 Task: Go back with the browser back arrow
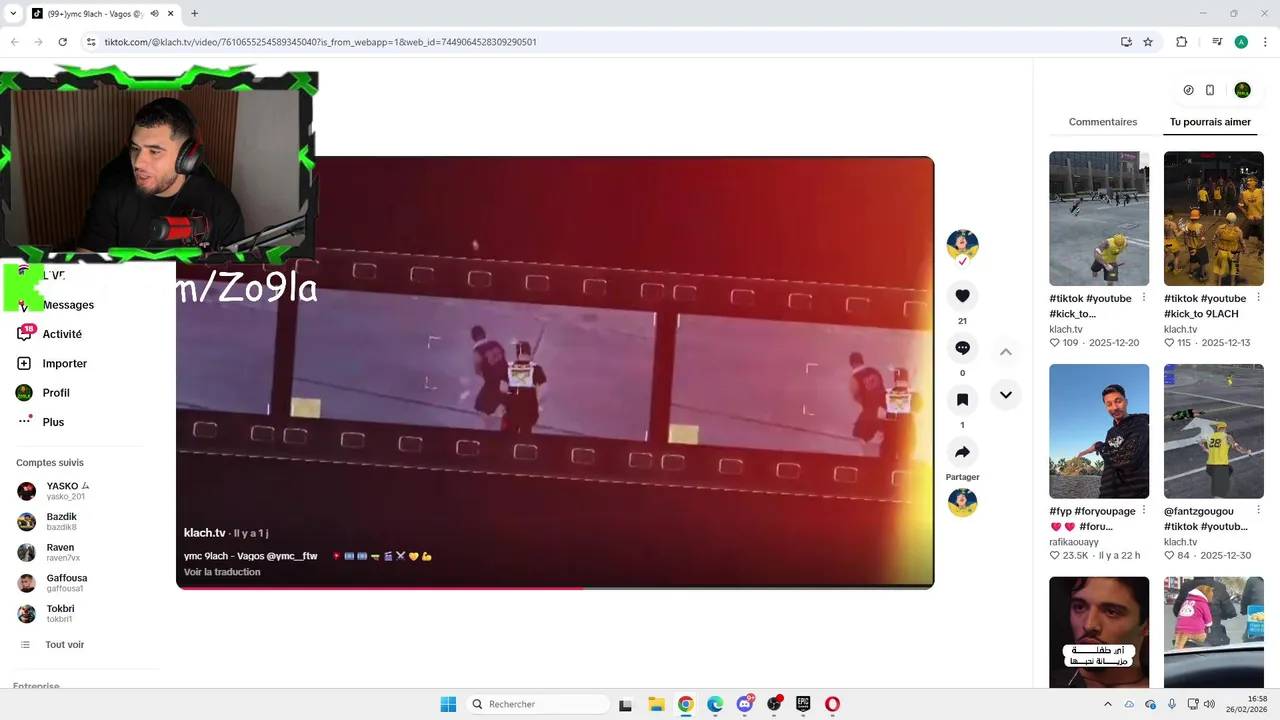tap(15, 42)
